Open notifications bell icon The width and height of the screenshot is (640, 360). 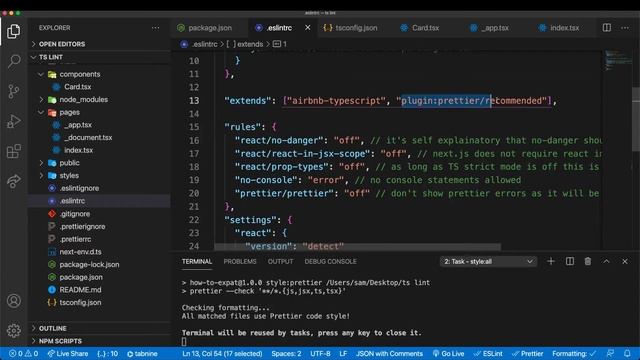tap(627, 353)
